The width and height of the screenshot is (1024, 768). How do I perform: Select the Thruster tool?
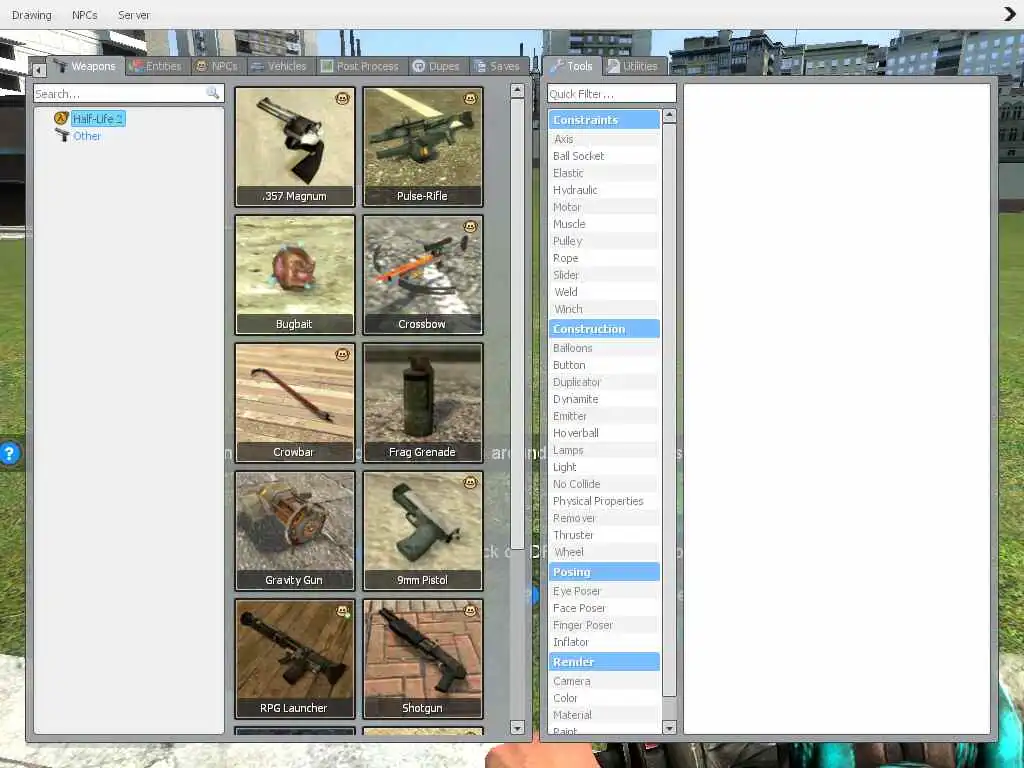[604, 535]
